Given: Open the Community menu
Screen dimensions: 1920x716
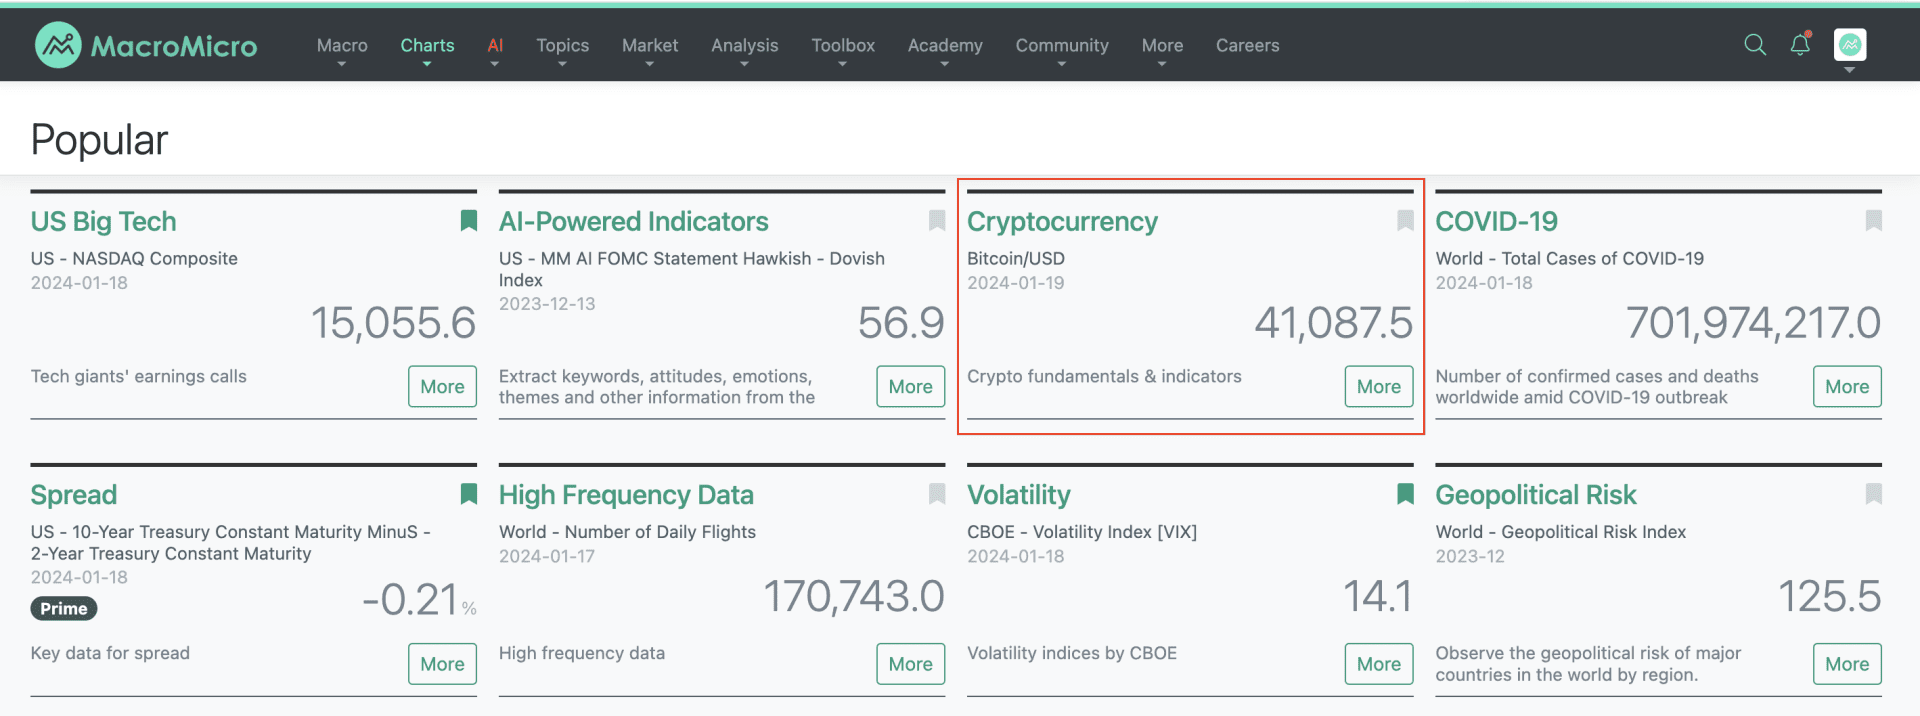Looking at the screenshot, I should [x=1062, y=45].
